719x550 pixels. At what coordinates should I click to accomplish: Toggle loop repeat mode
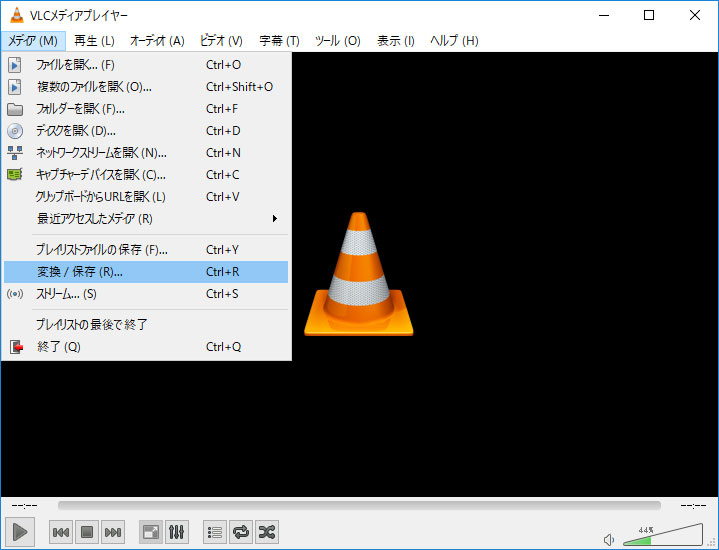240,533
